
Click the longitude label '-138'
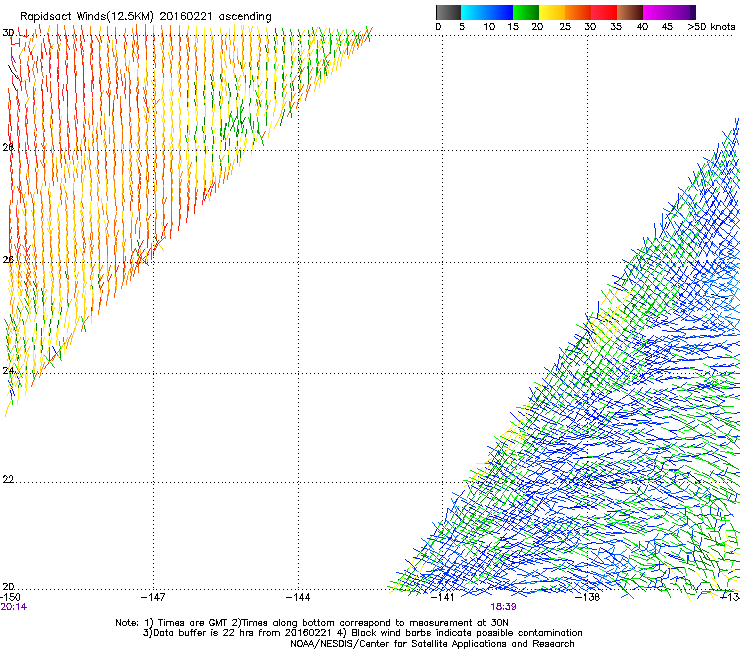tap(588, 597)
